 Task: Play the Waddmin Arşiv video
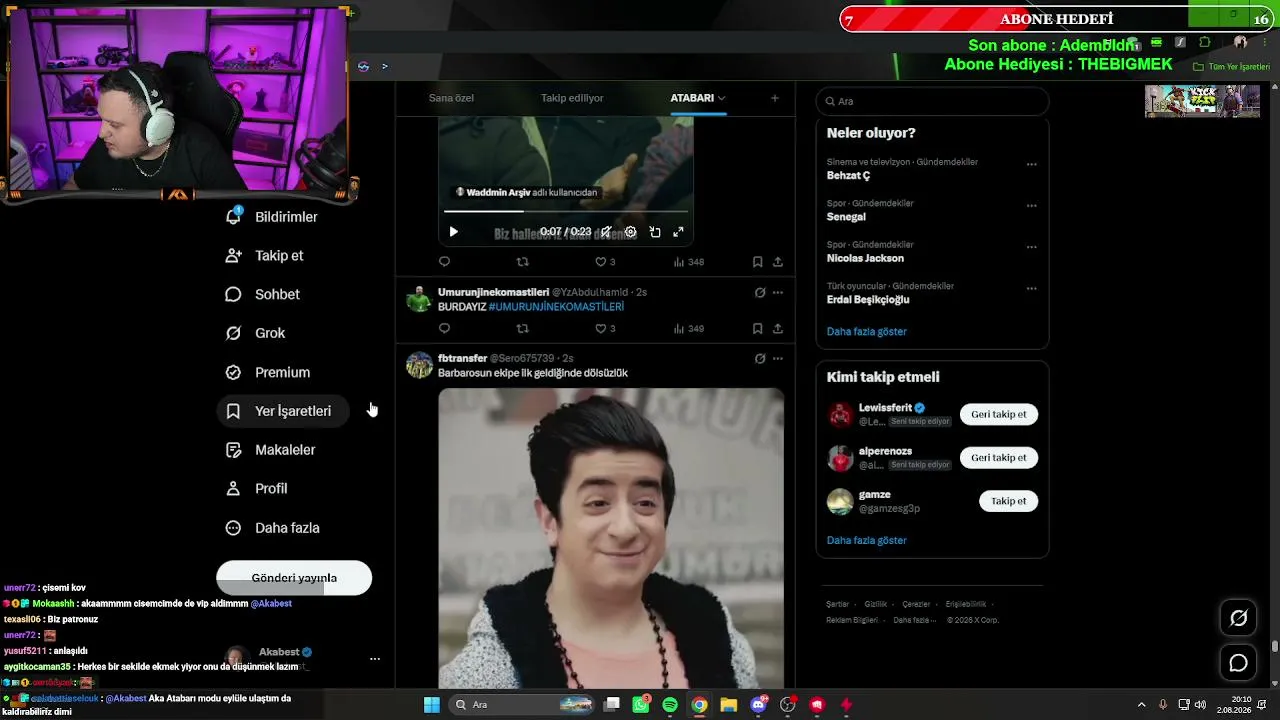453,232
